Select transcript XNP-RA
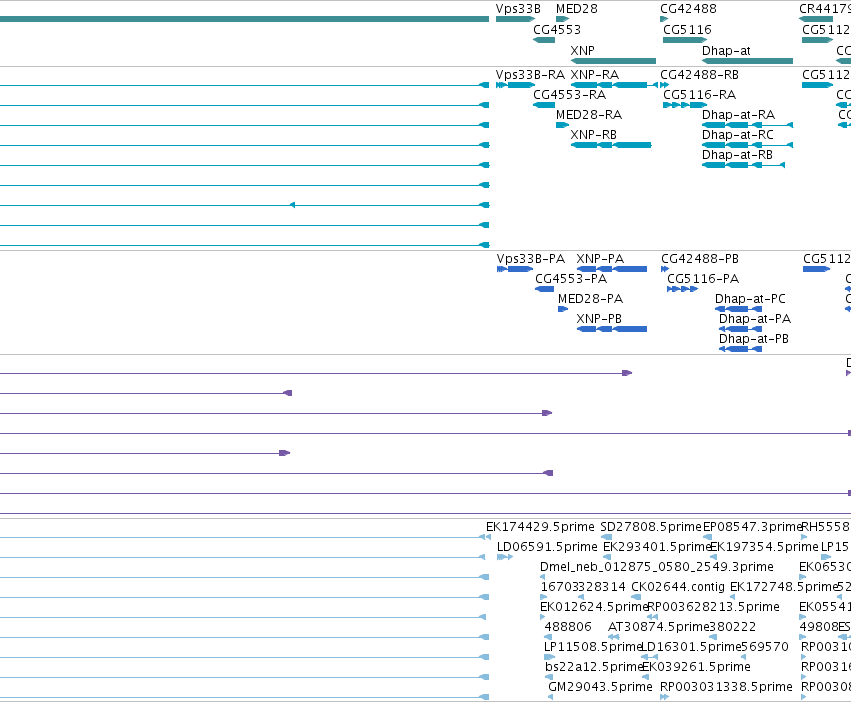Image resolution: width=851 pixels, height=702 pixels. 594,74
